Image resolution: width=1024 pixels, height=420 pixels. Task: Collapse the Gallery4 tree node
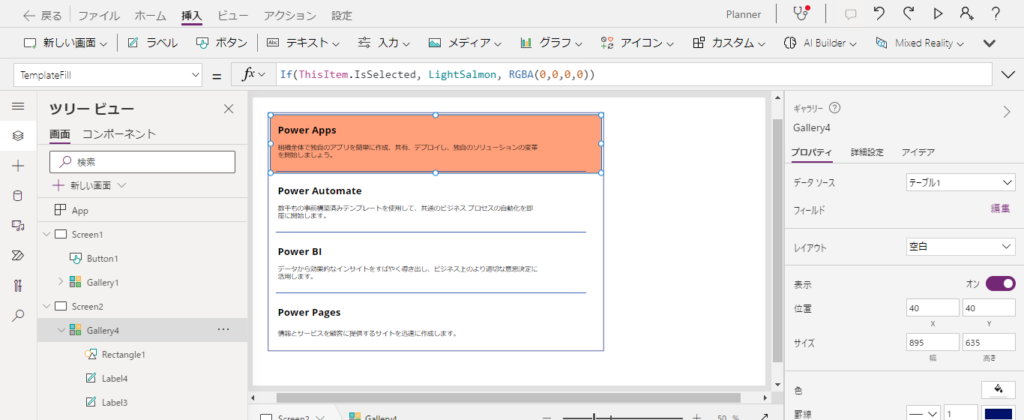coord(61,330)
